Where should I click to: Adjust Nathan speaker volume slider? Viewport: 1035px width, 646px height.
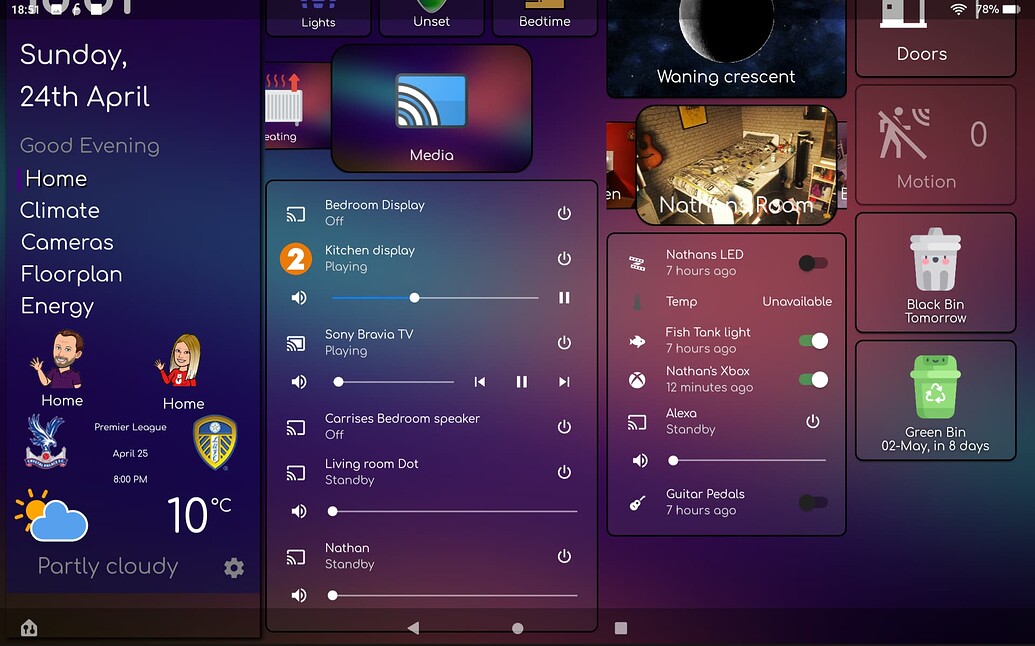tap(453, 595)
